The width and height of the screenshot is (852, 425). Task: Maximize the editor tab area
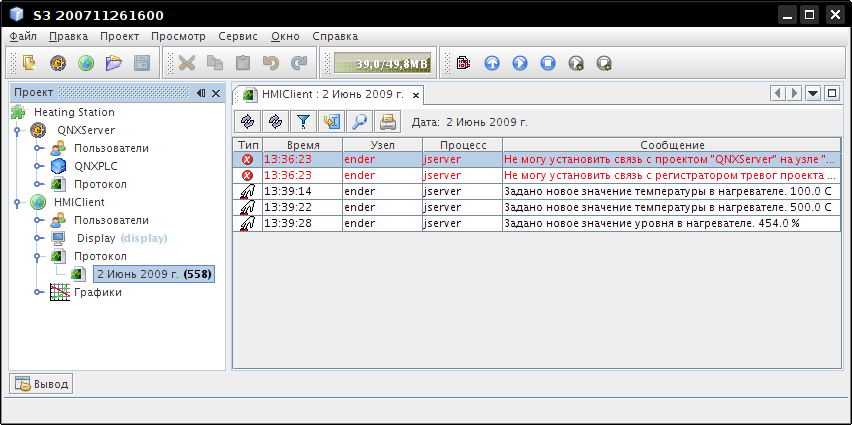pos(832,93)
